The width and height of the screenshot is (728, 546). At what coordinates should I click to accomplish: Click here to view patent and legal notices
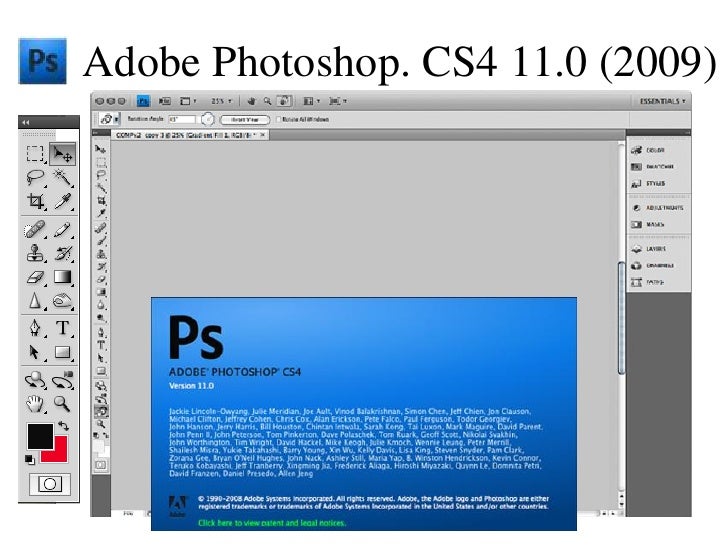coord(272,523)
